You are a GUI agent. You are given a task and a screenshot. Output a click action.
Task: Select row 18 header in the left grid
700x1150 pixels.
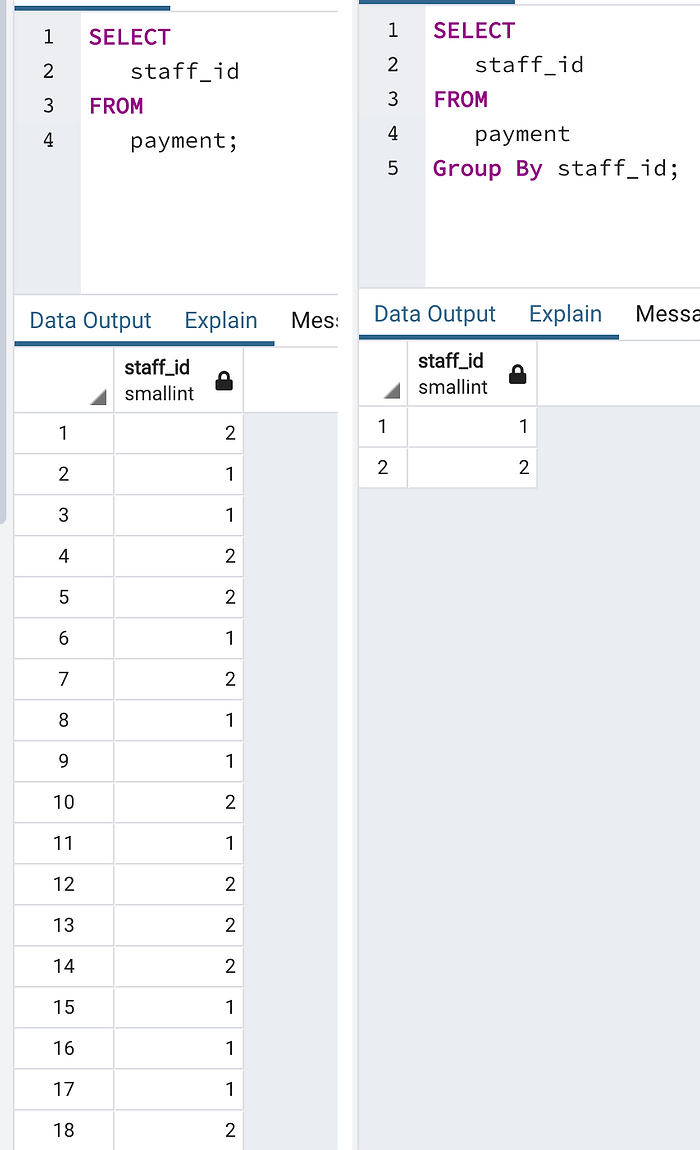[x=64, y=1130]
